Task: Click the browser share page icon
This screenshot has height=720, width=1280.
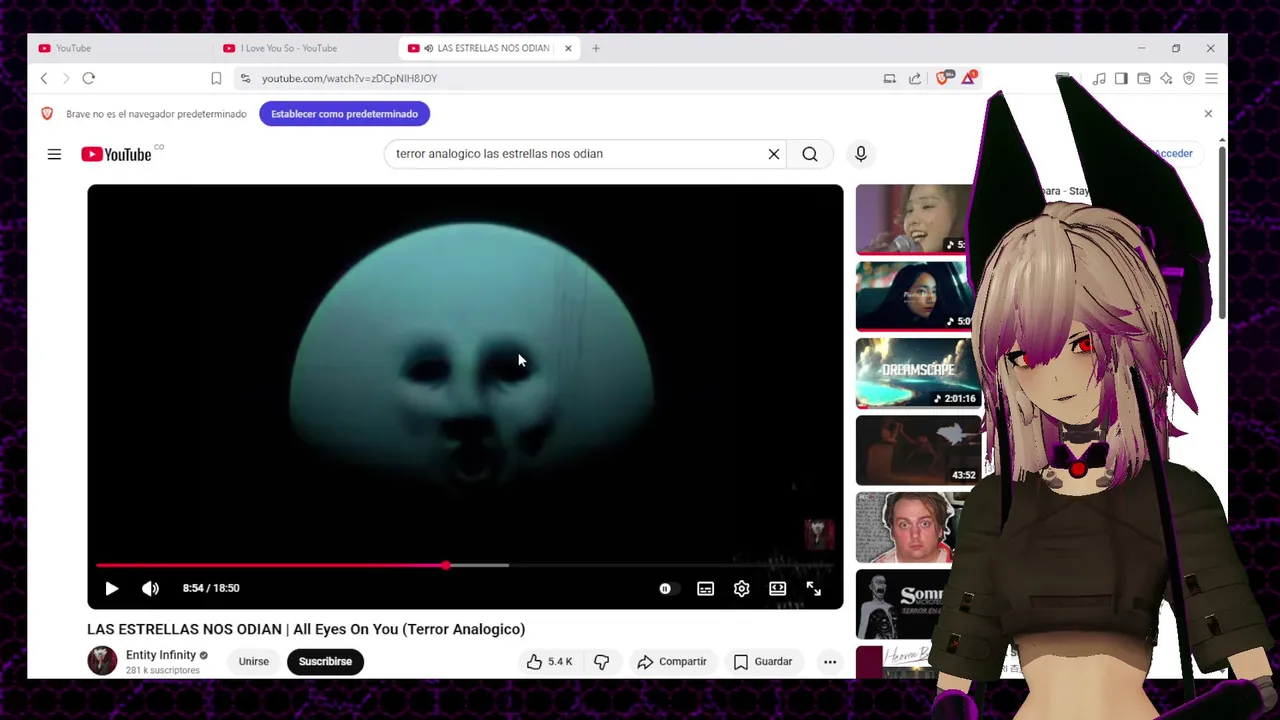Action: (915, 78)
